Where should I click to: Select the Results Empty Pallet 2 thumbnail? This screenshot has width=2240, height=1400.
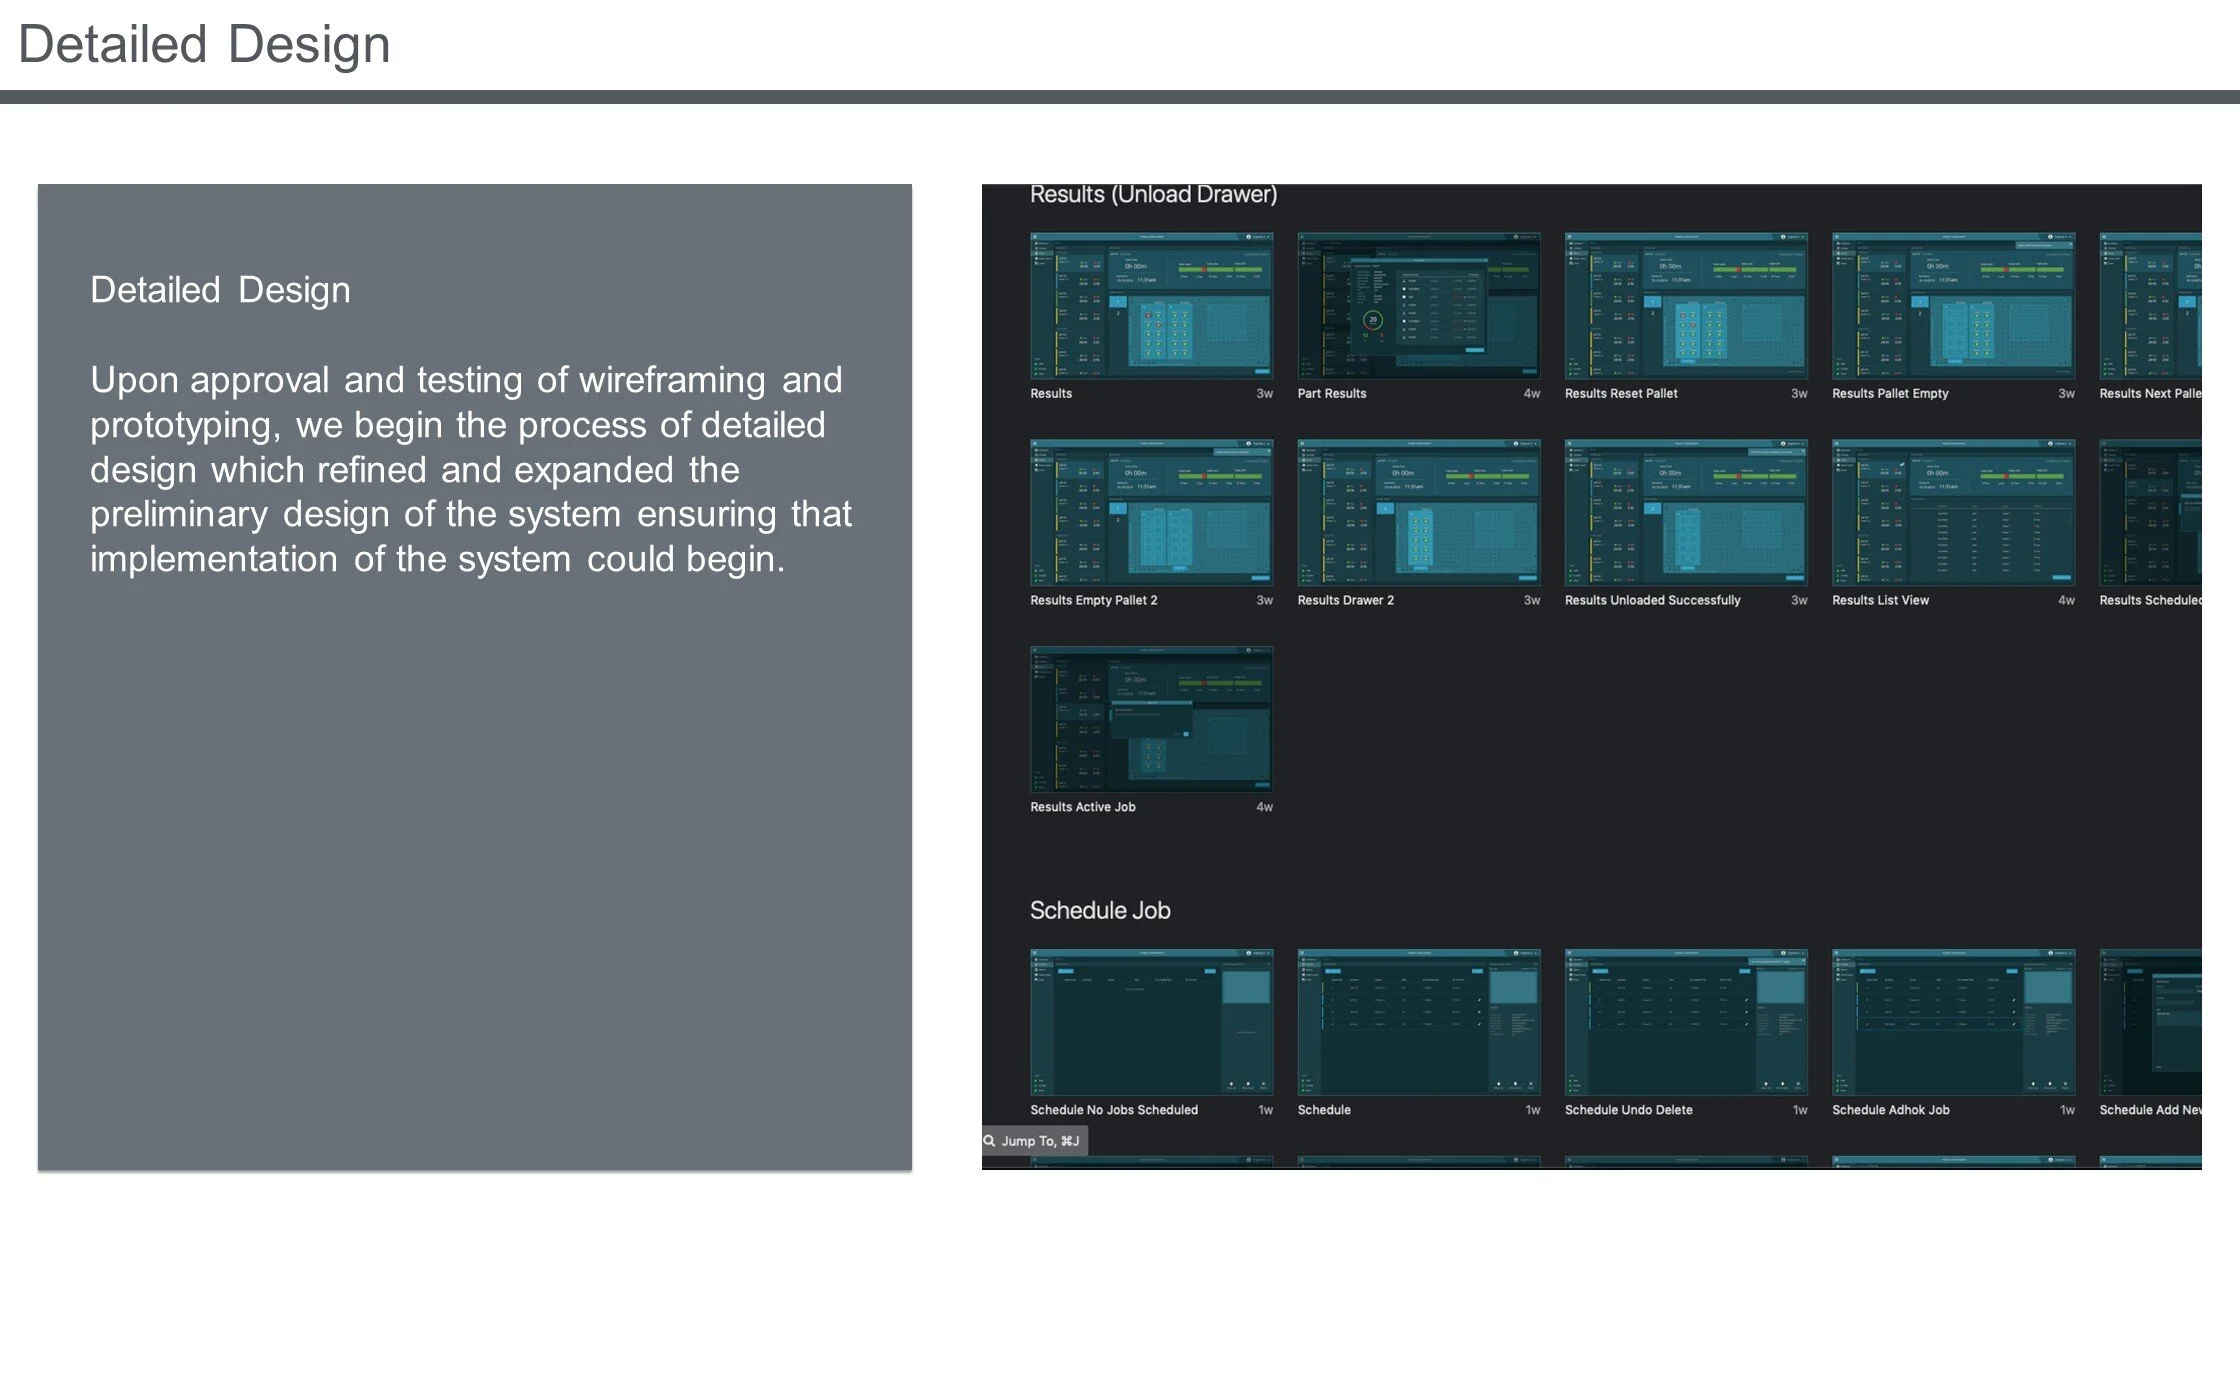(1151, 513)
